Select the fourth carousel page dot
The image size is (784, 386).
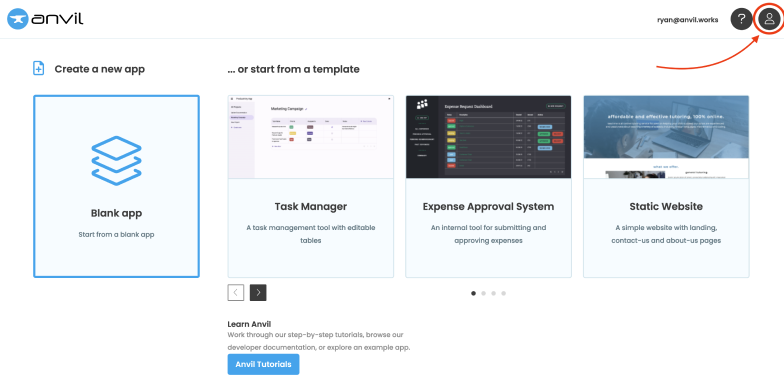coord(504,294)
